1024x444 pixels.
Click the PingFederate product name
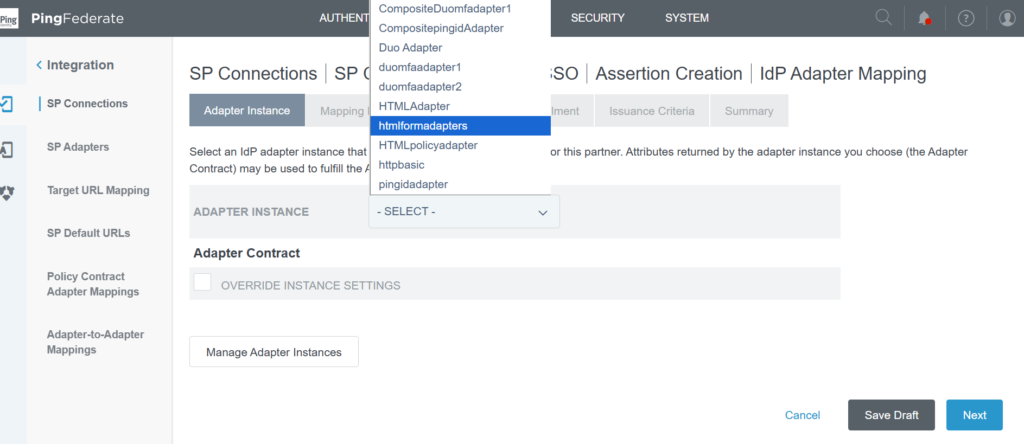click(x=77, y=18)
